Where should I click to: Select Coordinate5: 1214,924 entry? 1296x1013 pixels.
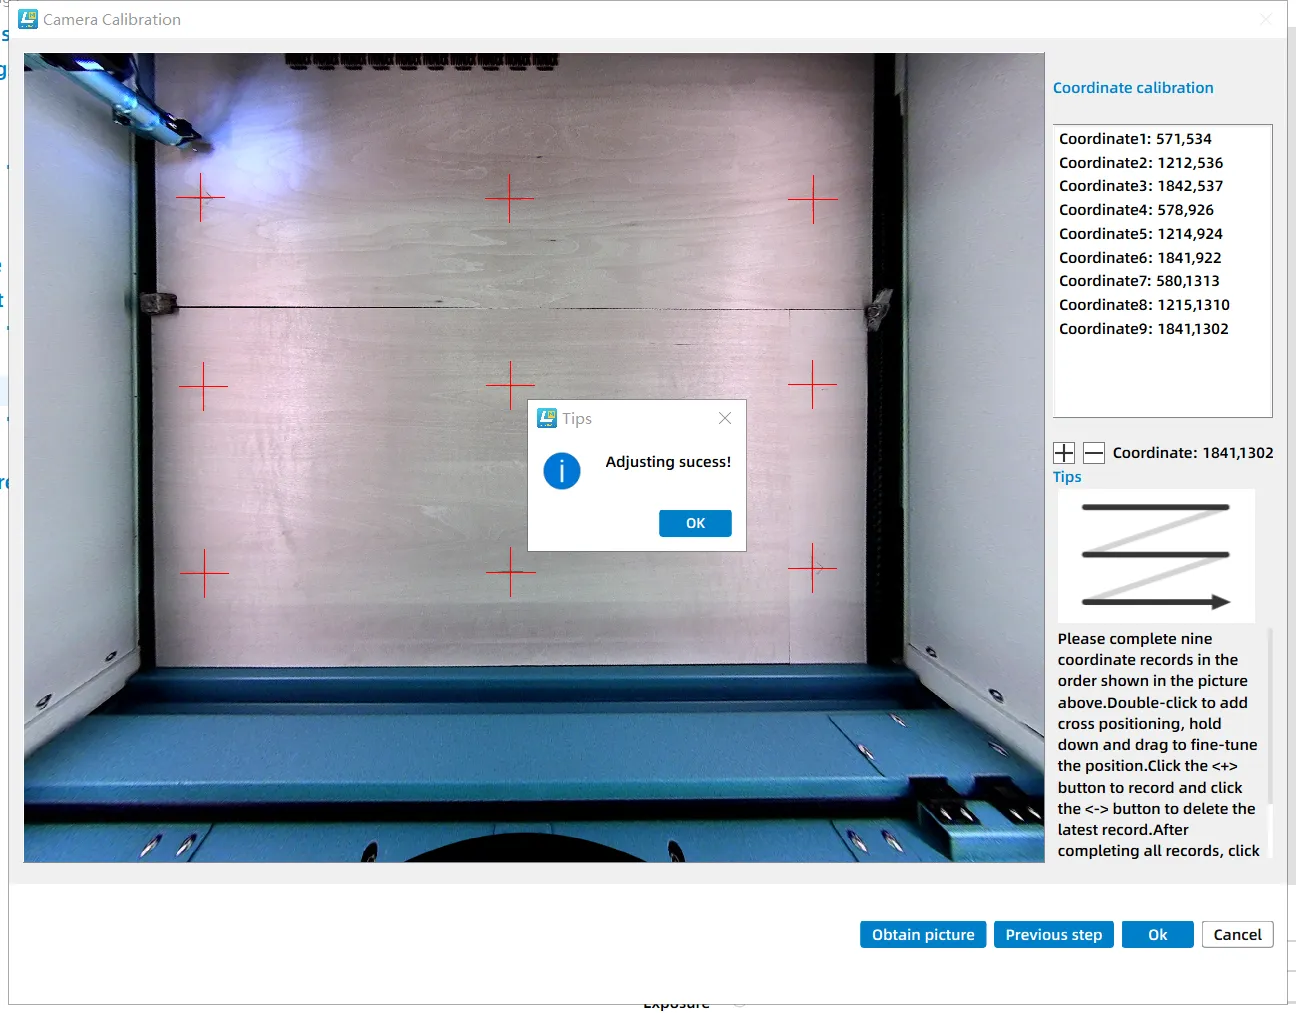point(1140,234)
